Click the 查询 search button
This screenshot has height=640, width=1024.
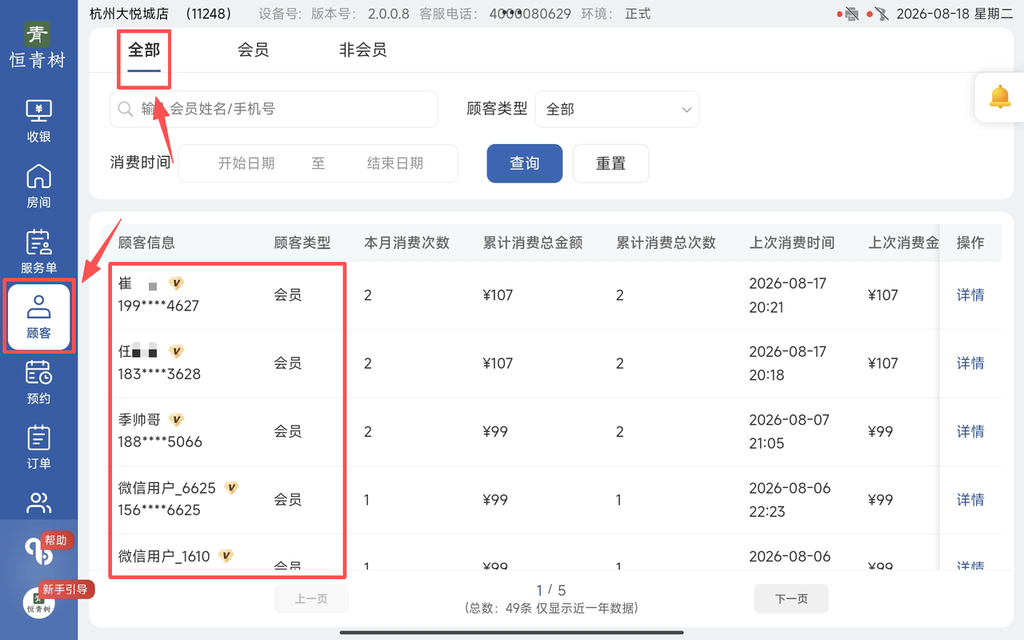524,163
